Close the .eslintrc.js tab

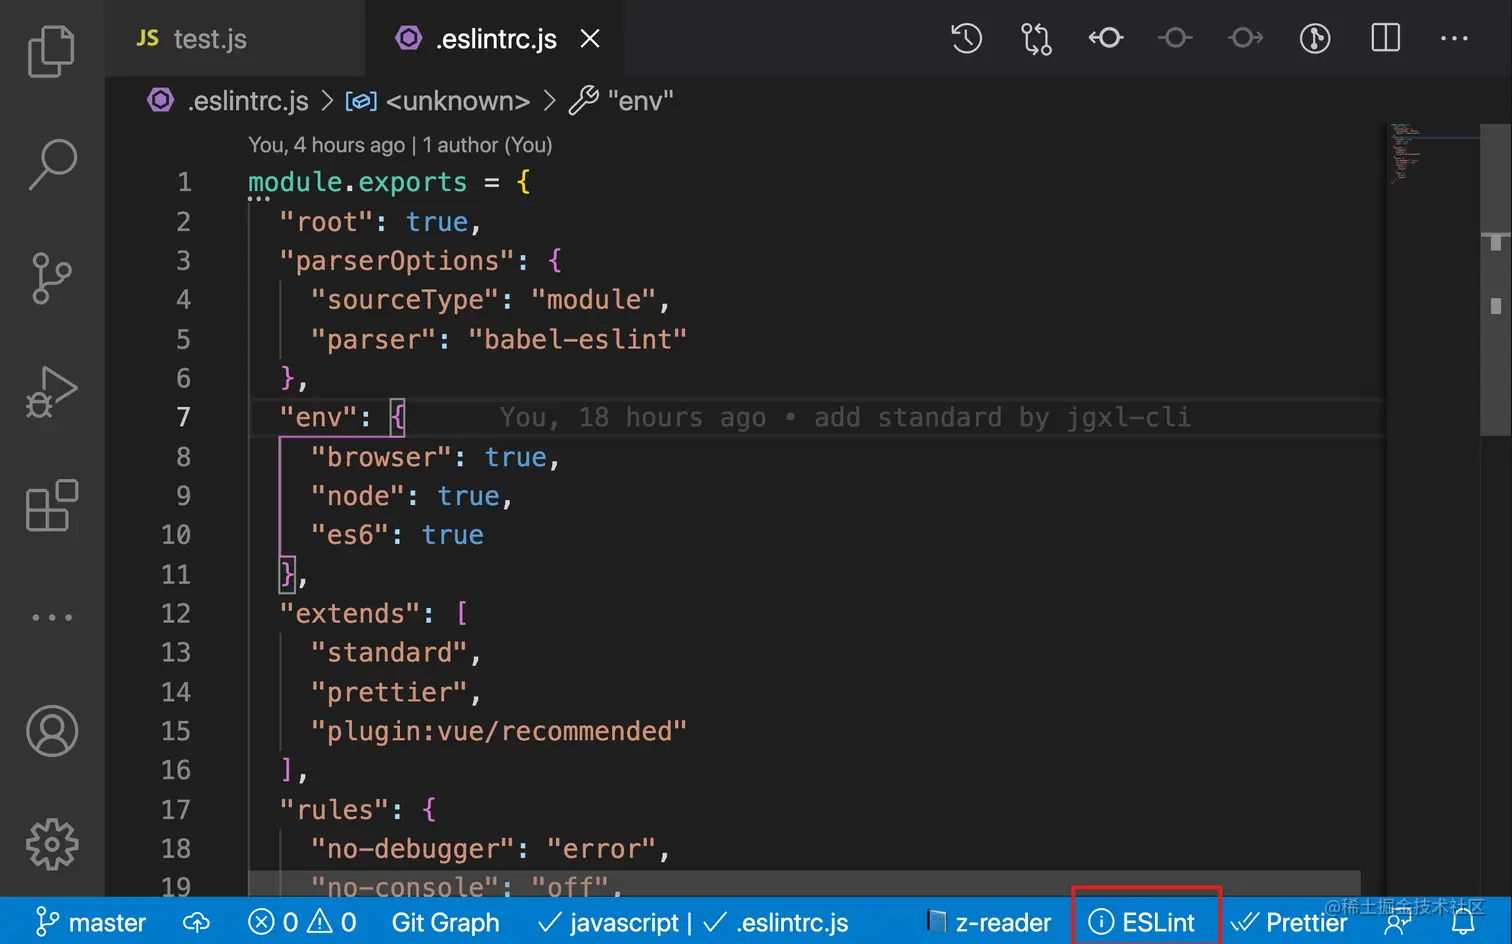pos(590,39)
